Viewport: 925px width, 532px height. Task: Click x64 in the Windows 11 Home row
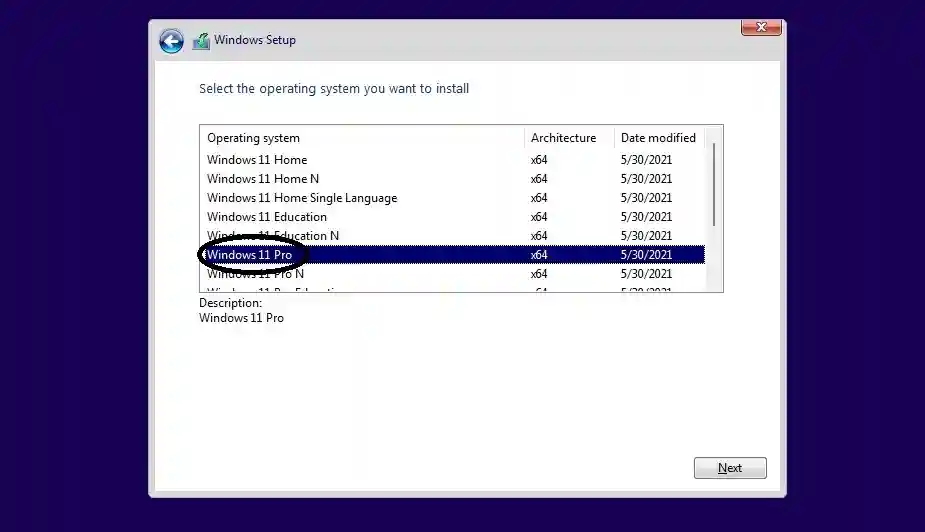click(x=539, y=160)
